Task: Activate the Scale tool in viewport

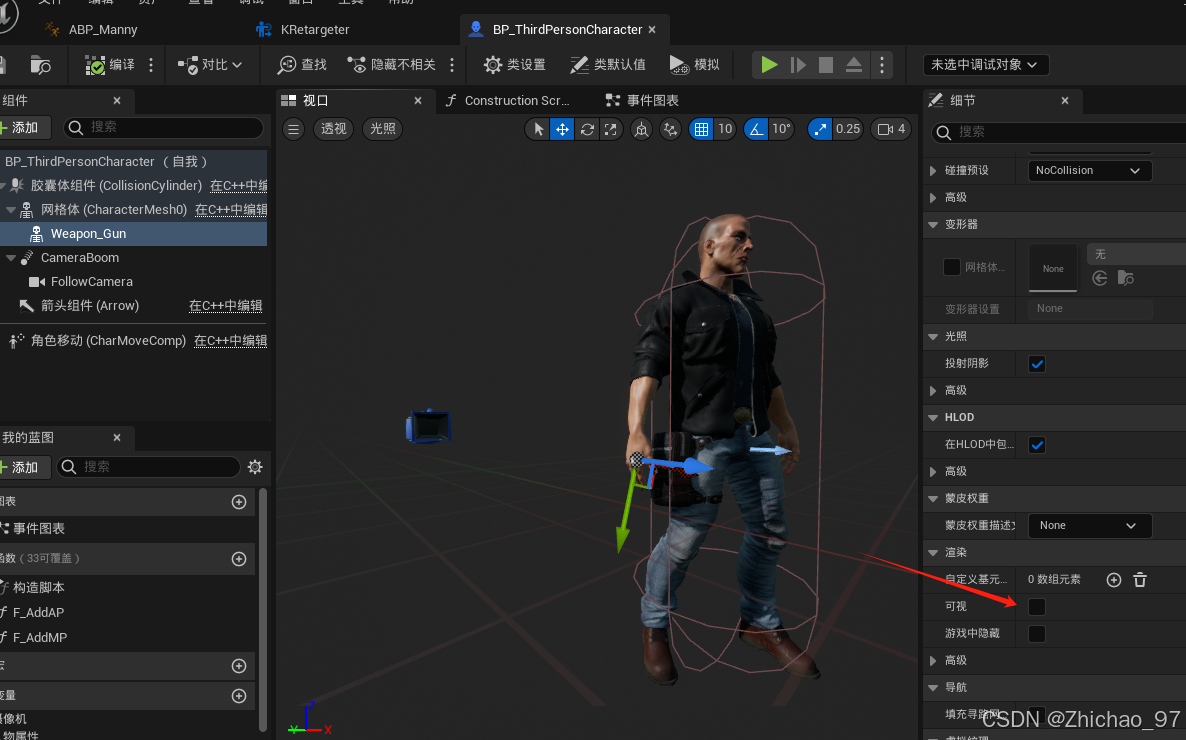Action: tap(610, 129)
